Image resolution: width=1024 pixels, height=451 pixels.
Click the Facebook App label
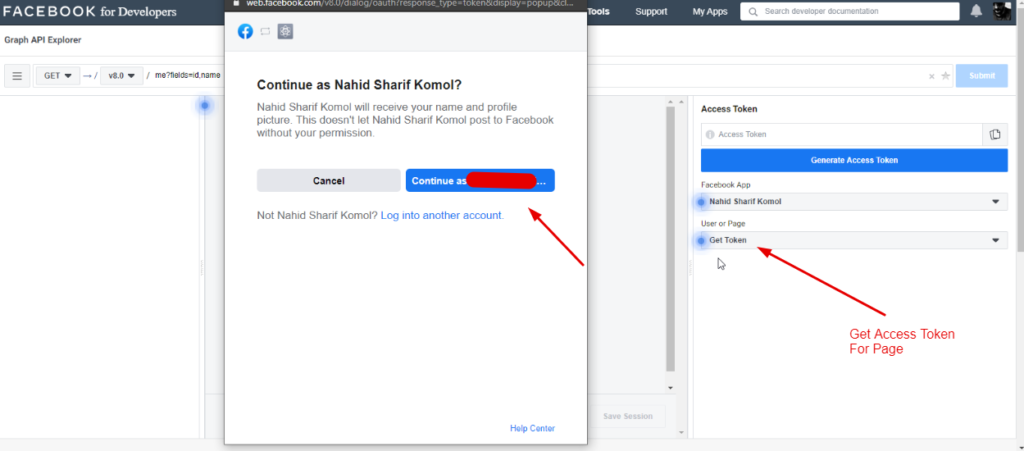pos(726,185)
